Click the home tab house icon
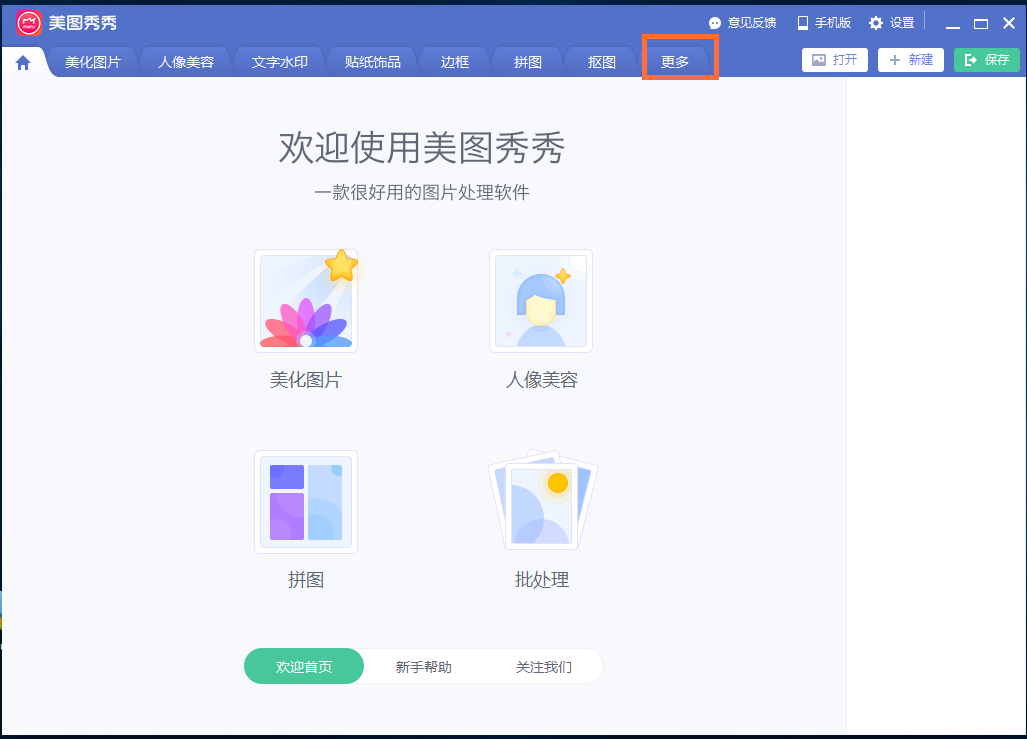The image size is (1027, 739). point(22,60)
